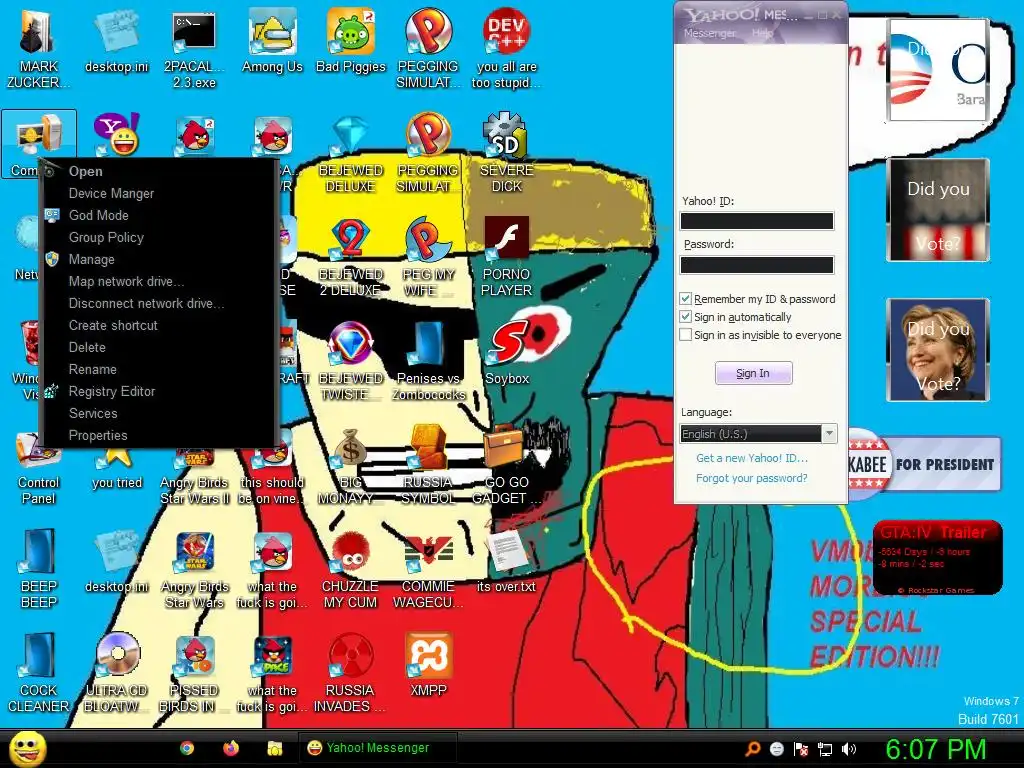
Task: Open the Messenger menu in Yahoo window
Action: pos(709,33)
